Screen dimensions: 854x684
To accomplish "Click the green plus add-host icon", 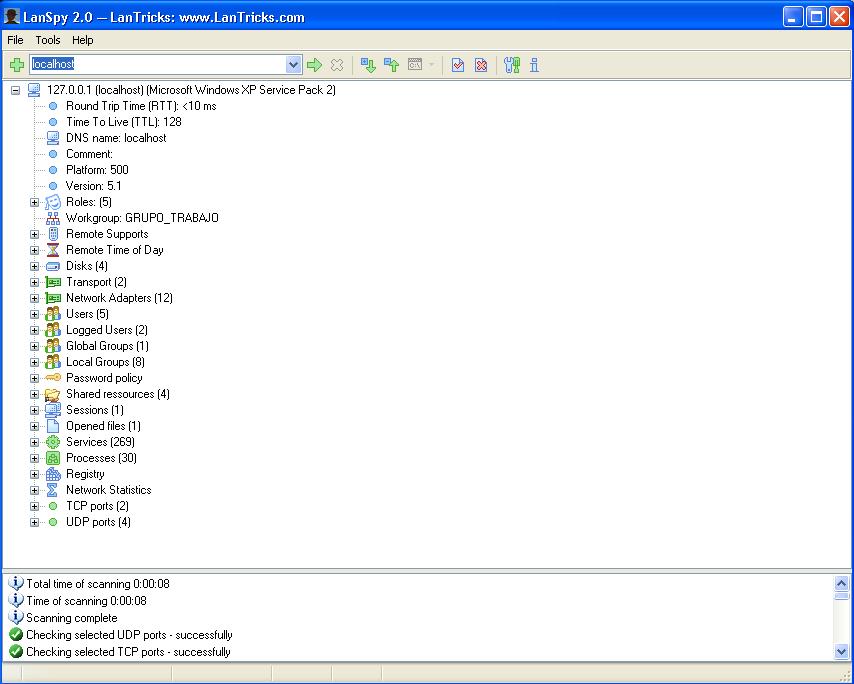I will [17, 65].
